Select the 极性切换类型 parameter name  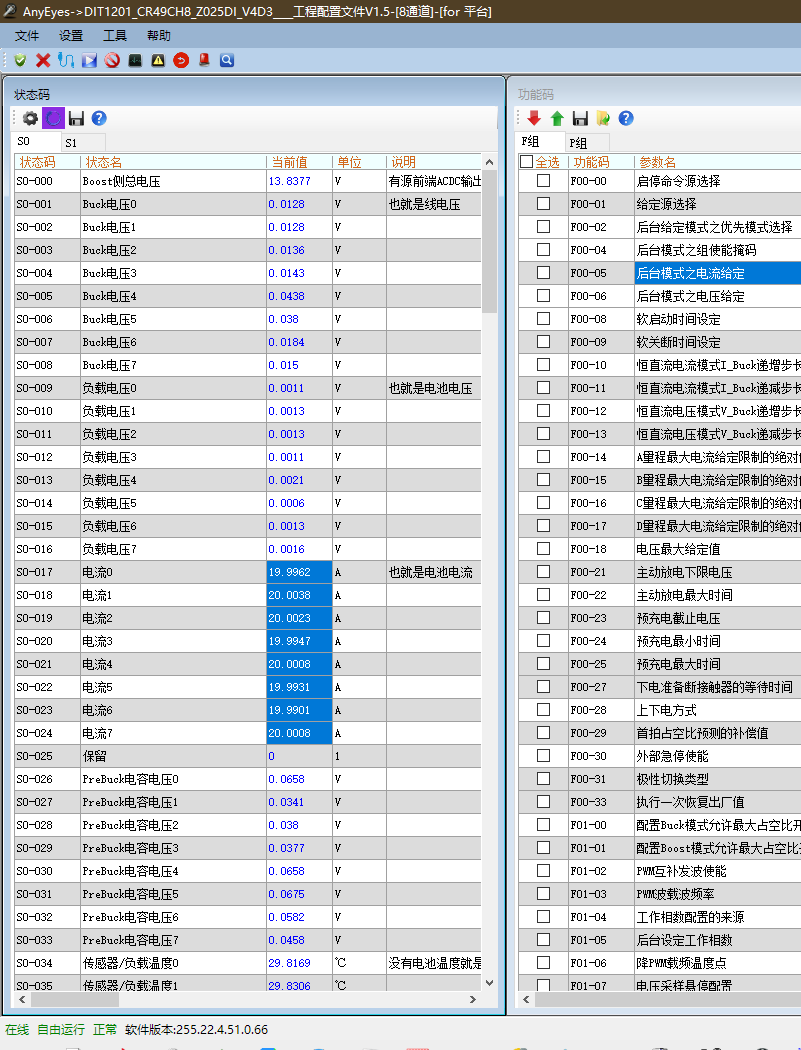(x=672, y=779)
